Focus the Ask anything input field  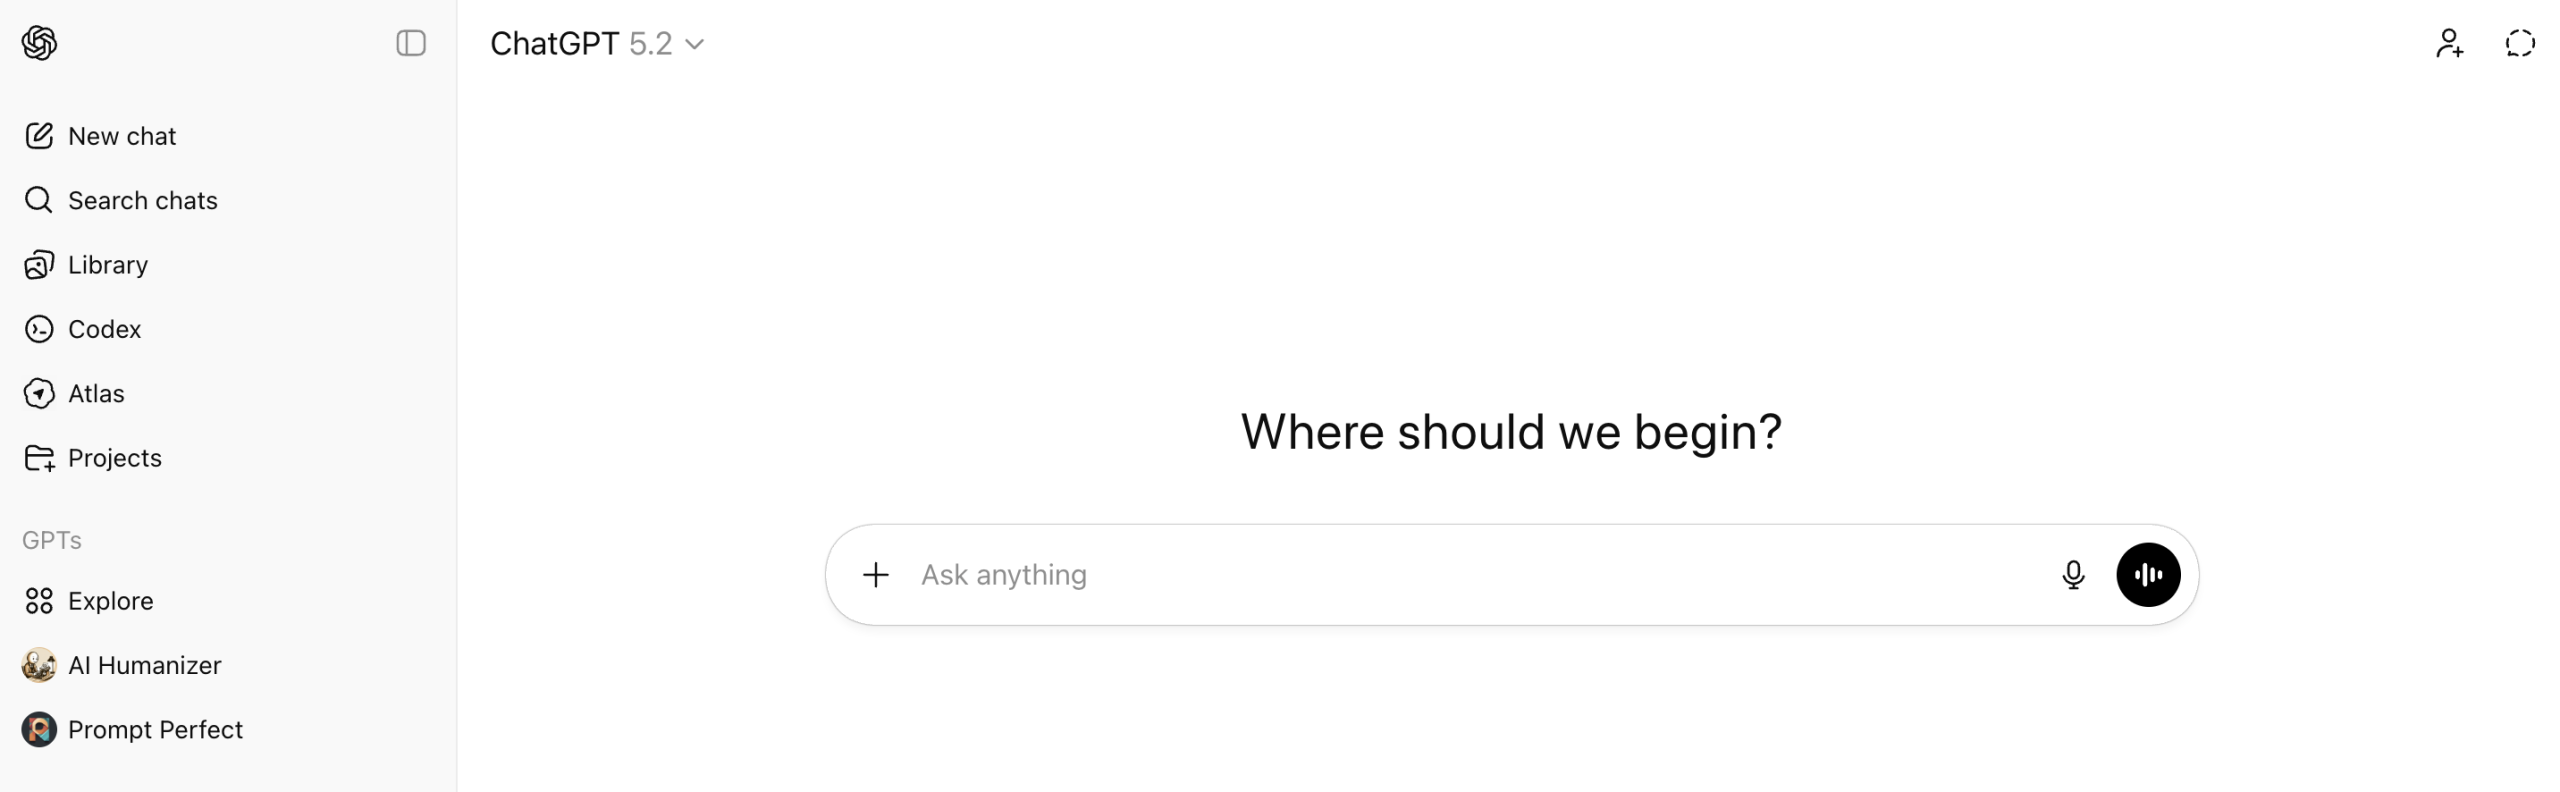tap(1450, 575)
